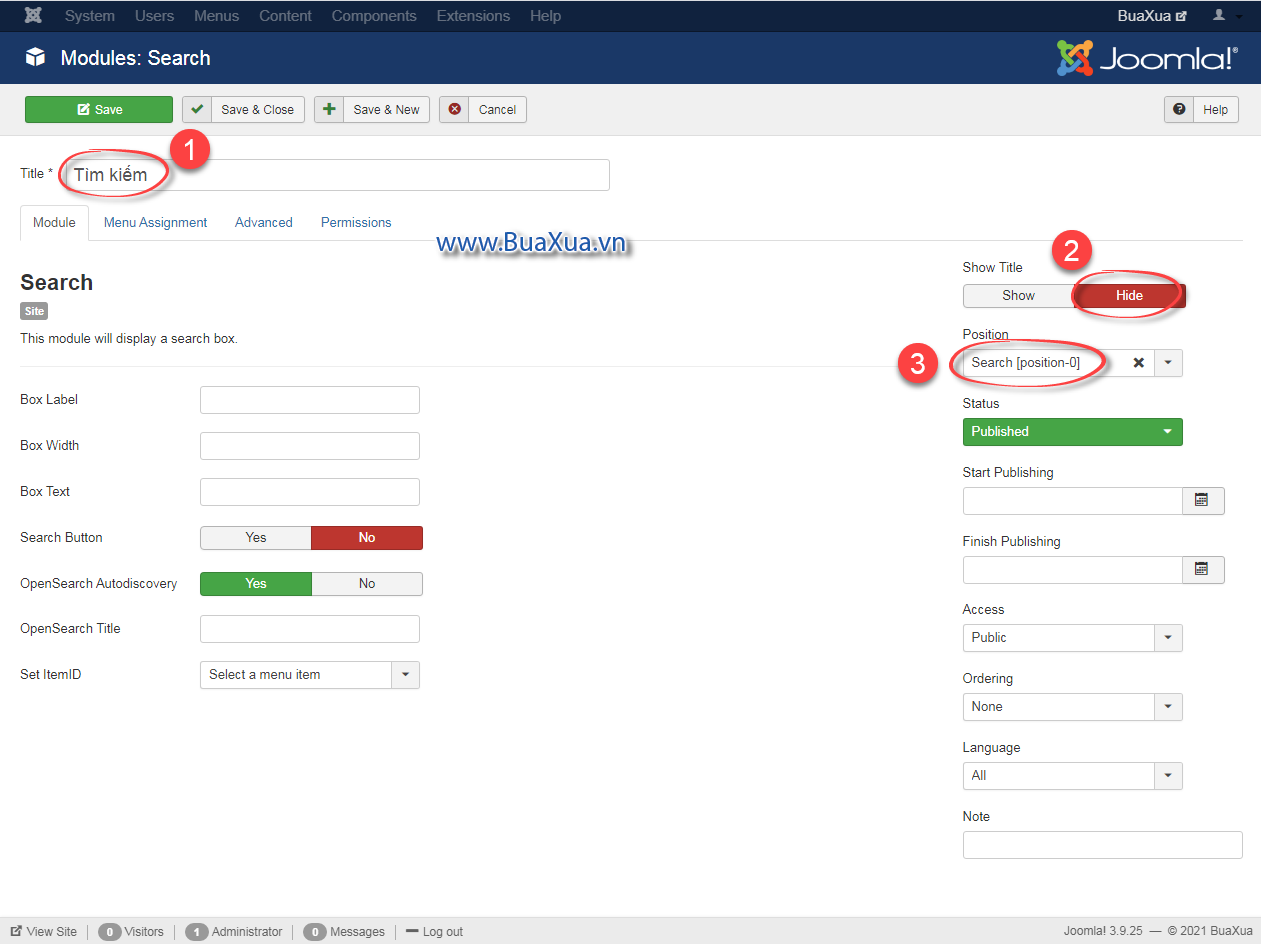
Task: Click the Joomla! brand logo
Action: pyautogui.click(x=1147, y=58)
